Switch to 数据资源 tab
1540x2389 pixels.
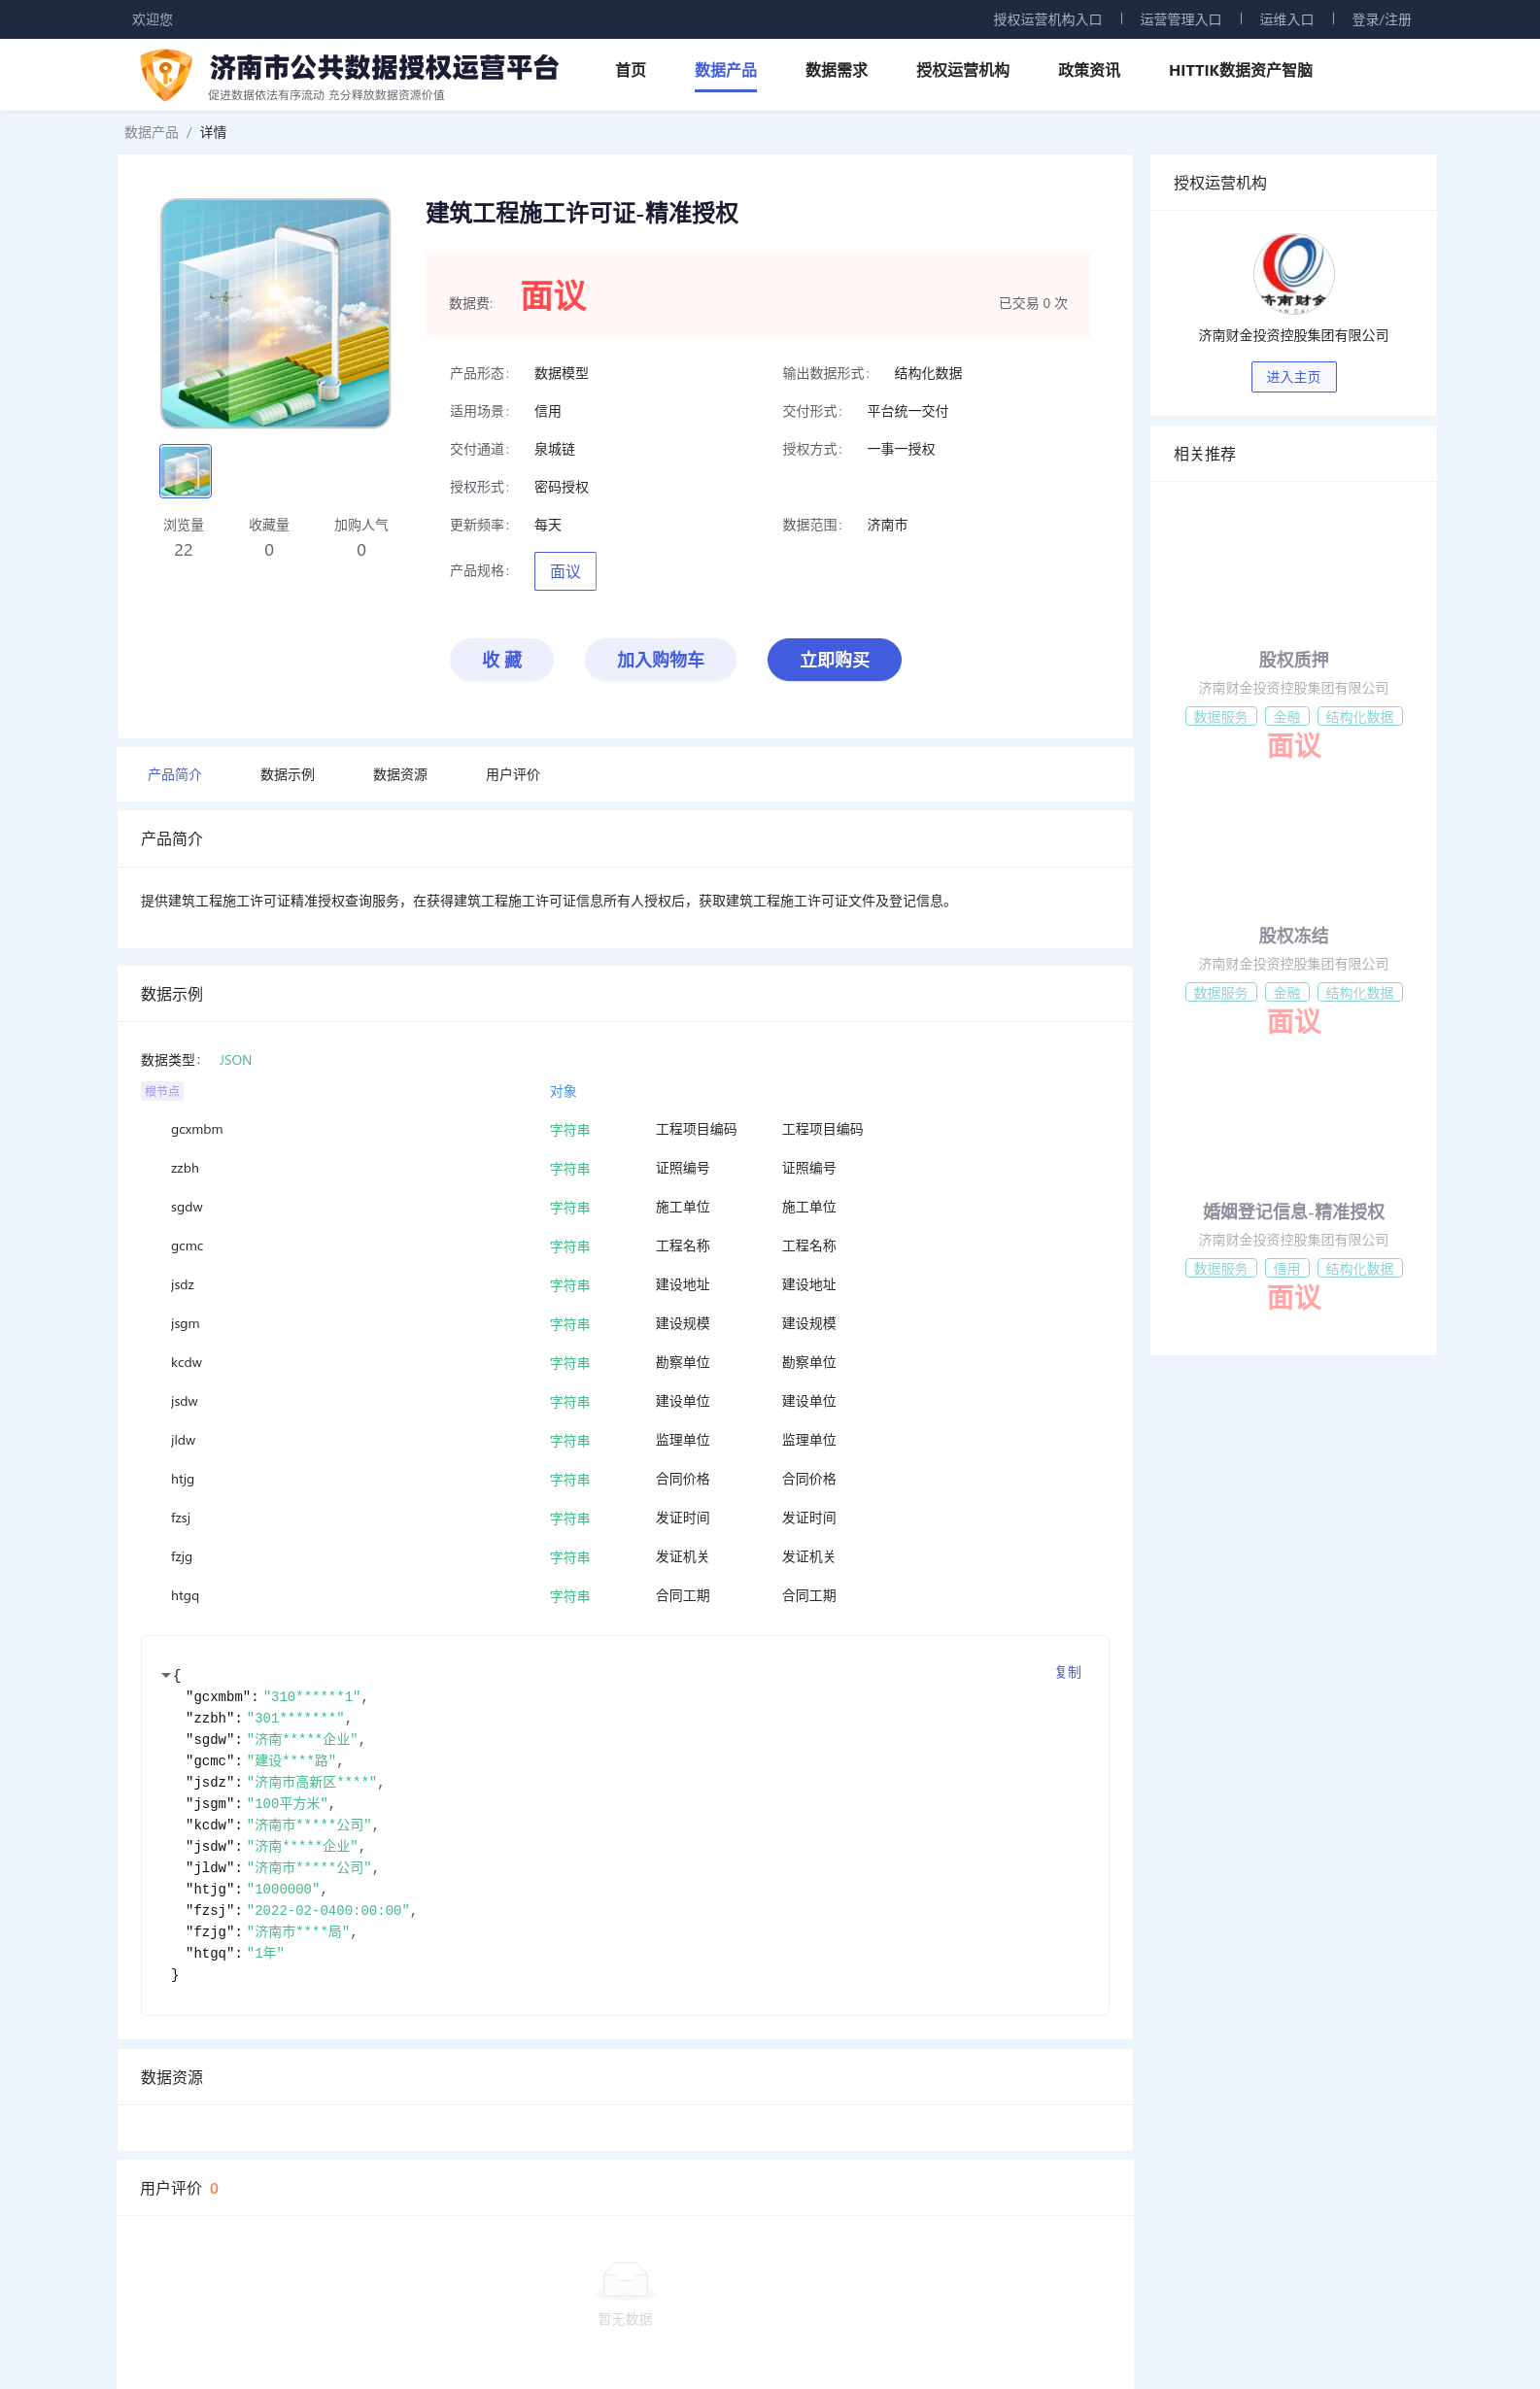400,774
